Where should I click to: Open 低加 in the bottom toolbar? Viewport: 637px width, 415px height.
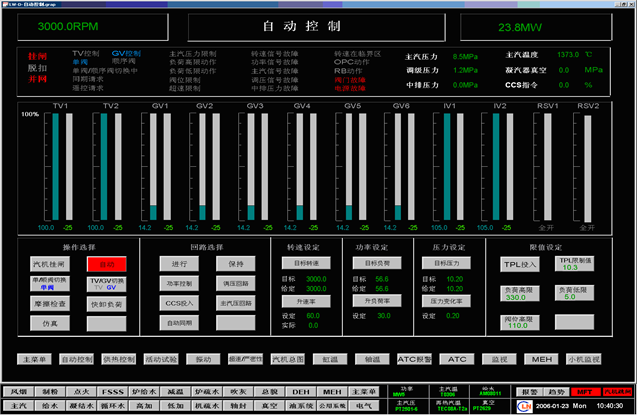tap(176, 406)
